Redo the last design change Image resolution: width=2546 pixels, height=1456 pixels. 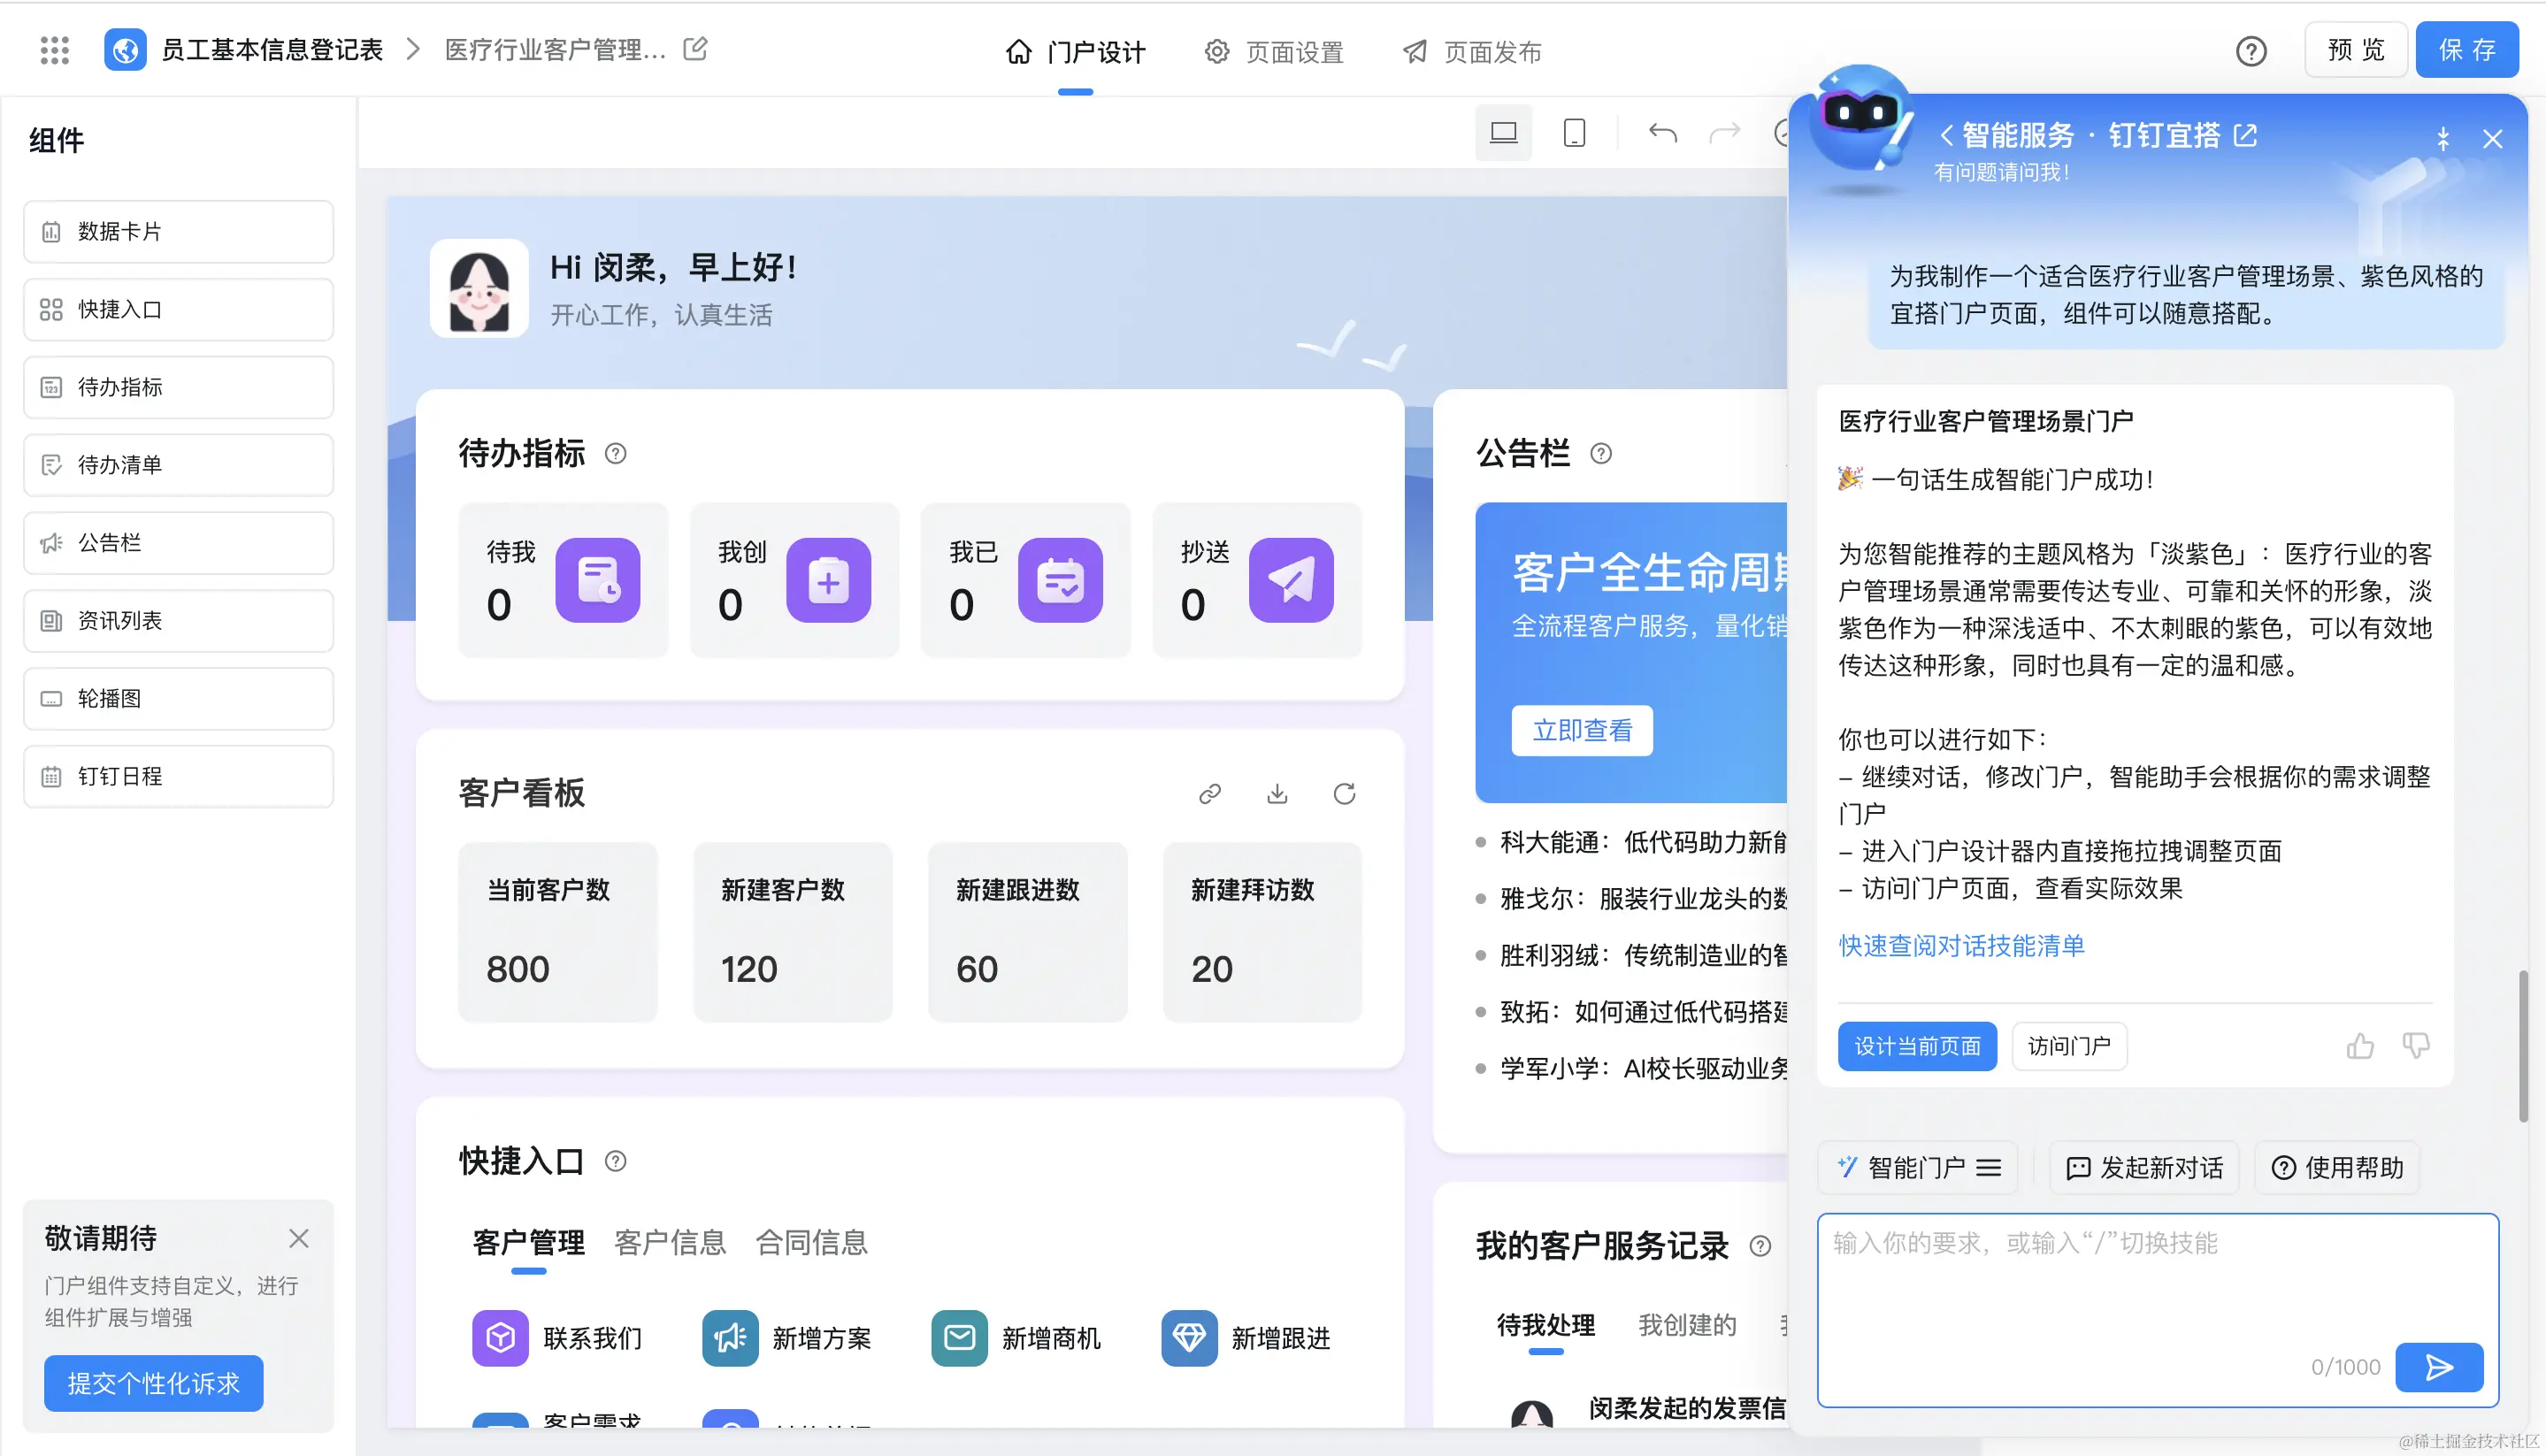pos(1725,133)
